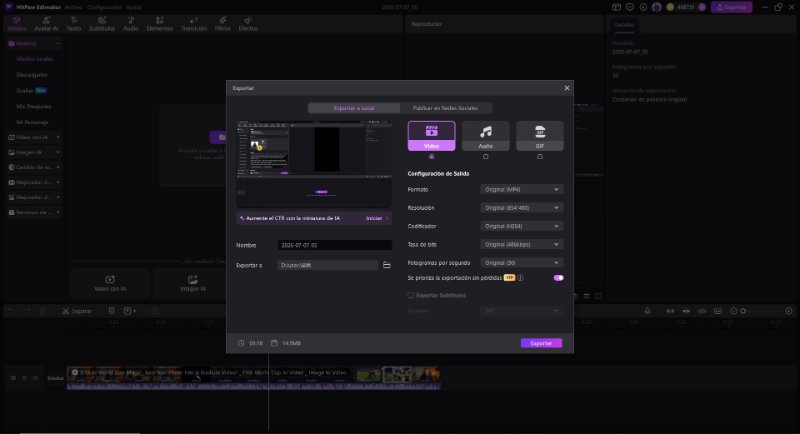Select the radio button under Audio

pyautogui.click(x=485, y=157)
